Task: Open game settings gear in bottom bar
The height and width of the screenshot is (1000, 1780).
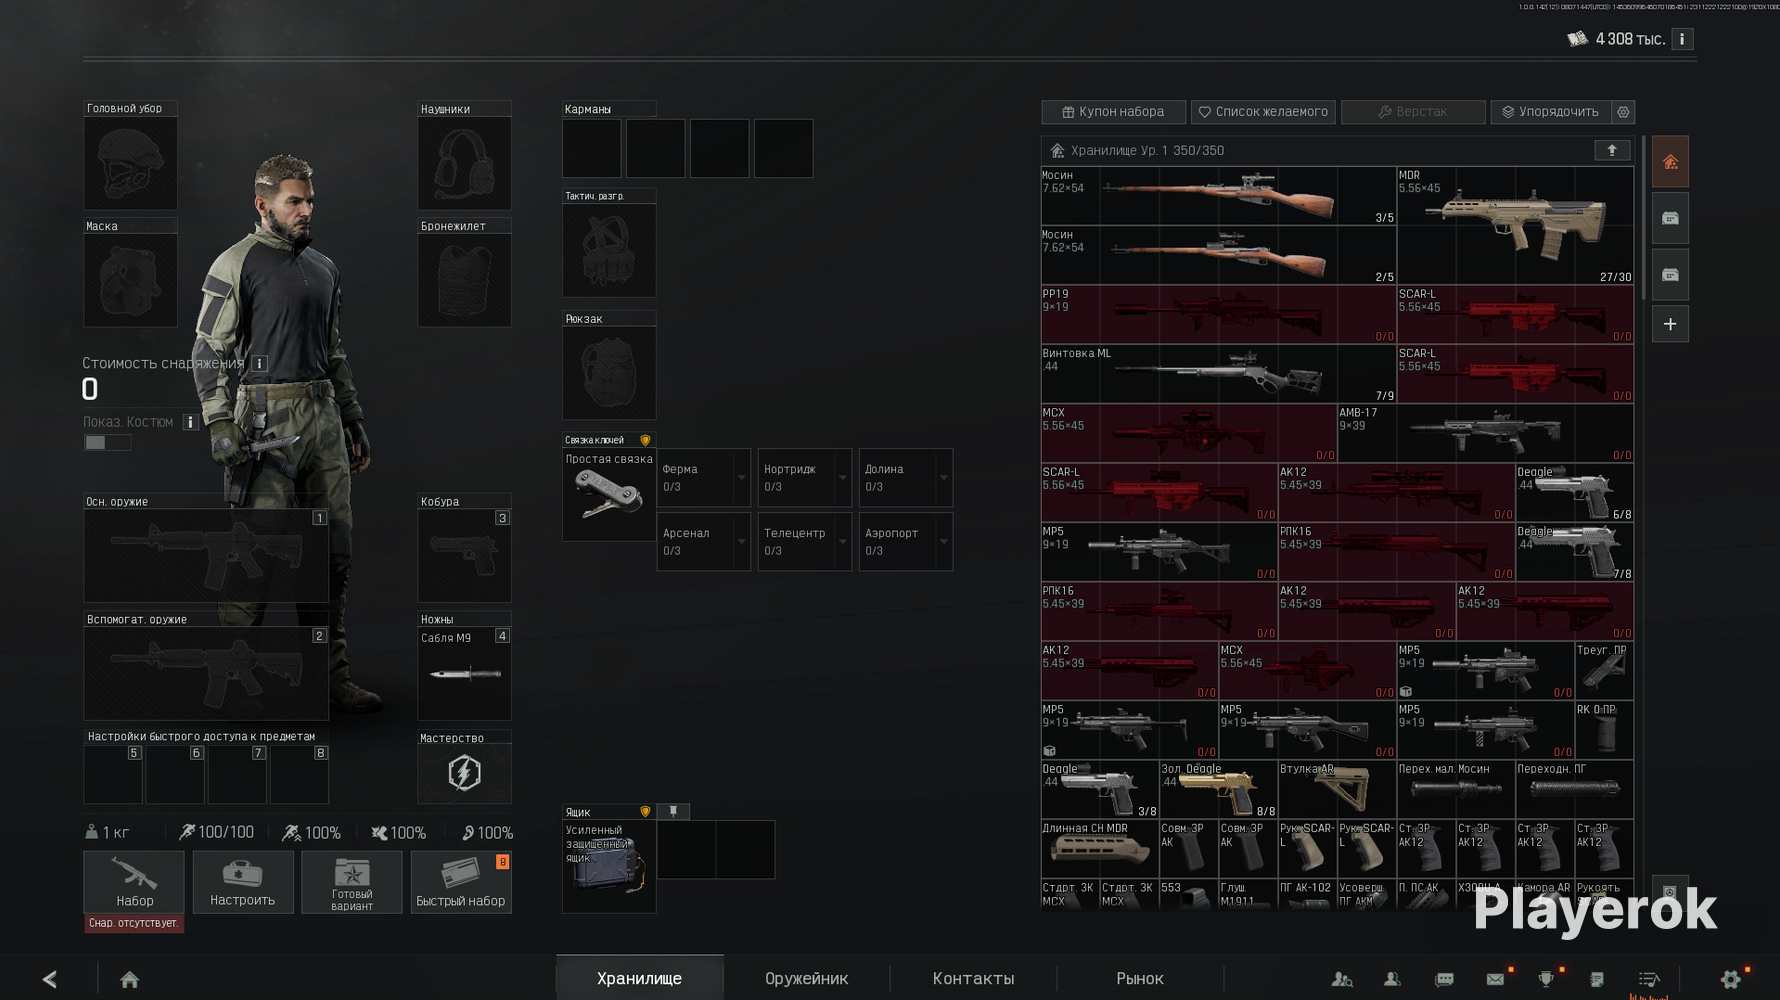Action: [x=1731, y=979]
